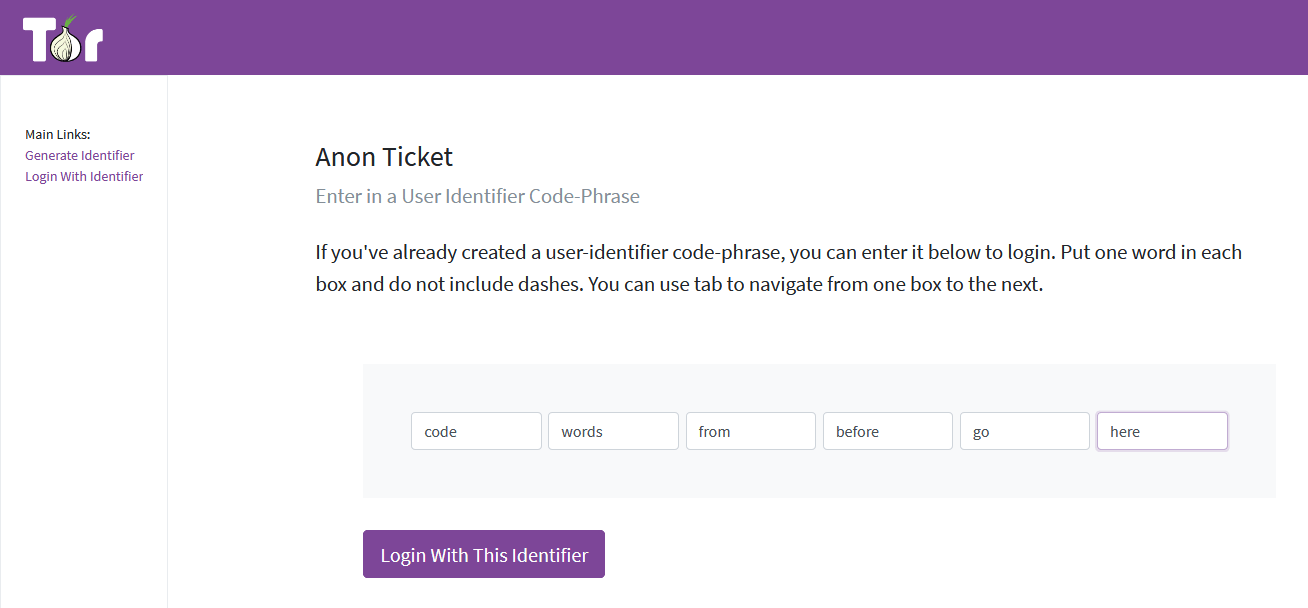
Task: Focus the fourth box containing "before"
Action: point(888,431)
